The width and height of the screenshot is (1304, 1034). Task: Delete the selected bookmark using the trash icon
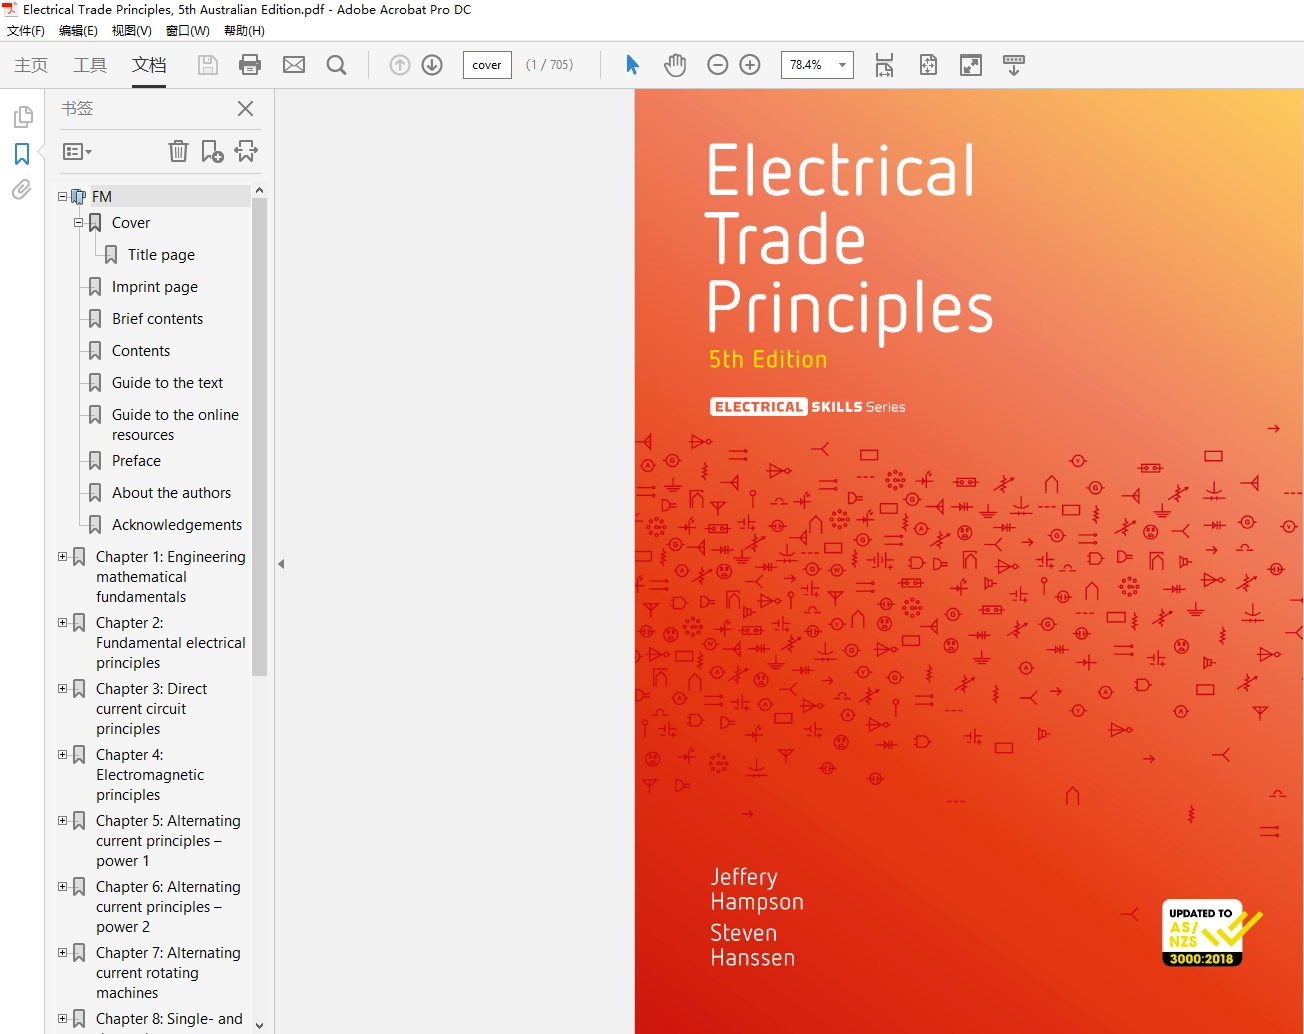[x=178, y=151]
